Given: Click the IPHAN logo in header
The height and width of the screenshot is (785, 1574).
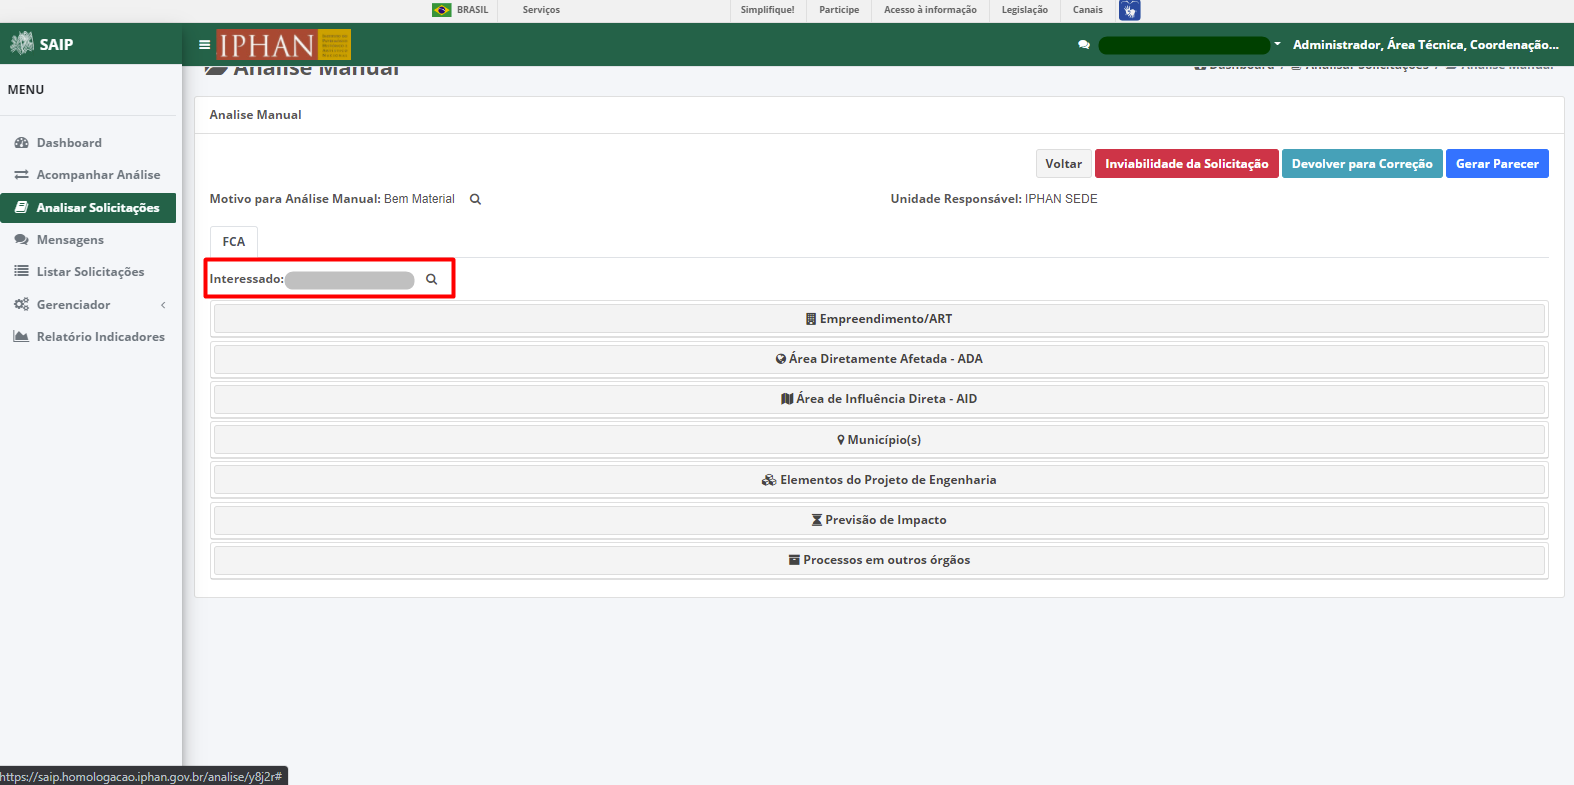Looking at the screenshot, I should [x=284, y=45].
